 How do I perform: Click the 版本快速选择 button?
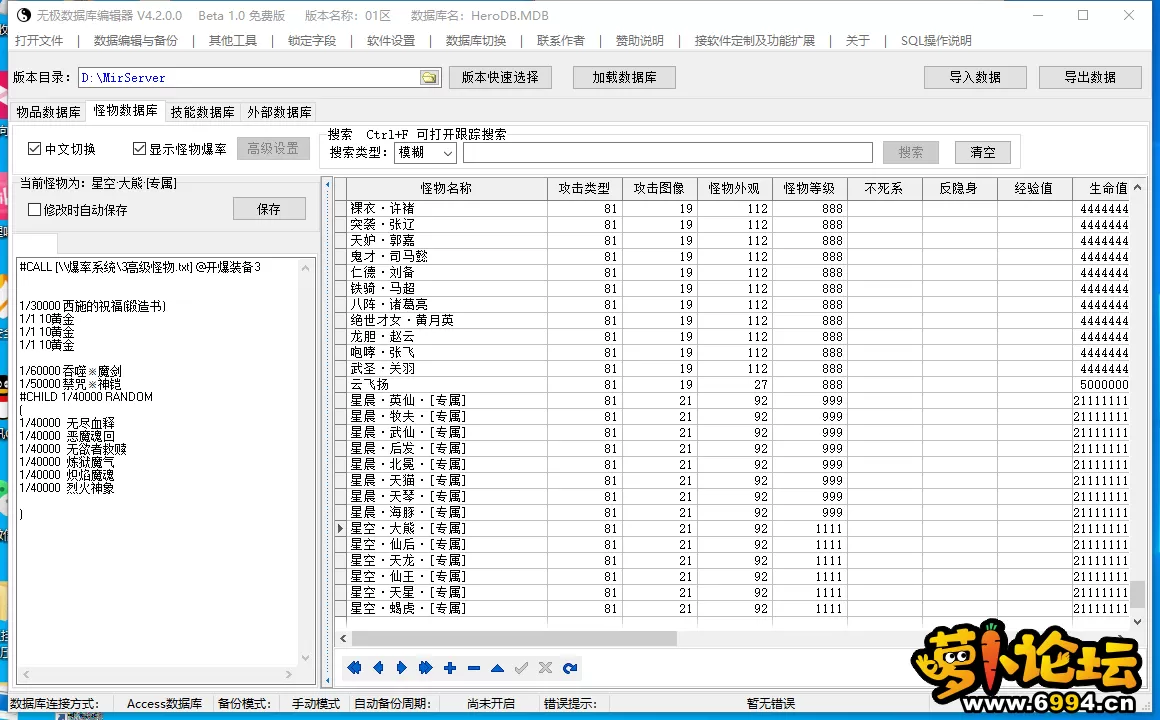(500, 77)
